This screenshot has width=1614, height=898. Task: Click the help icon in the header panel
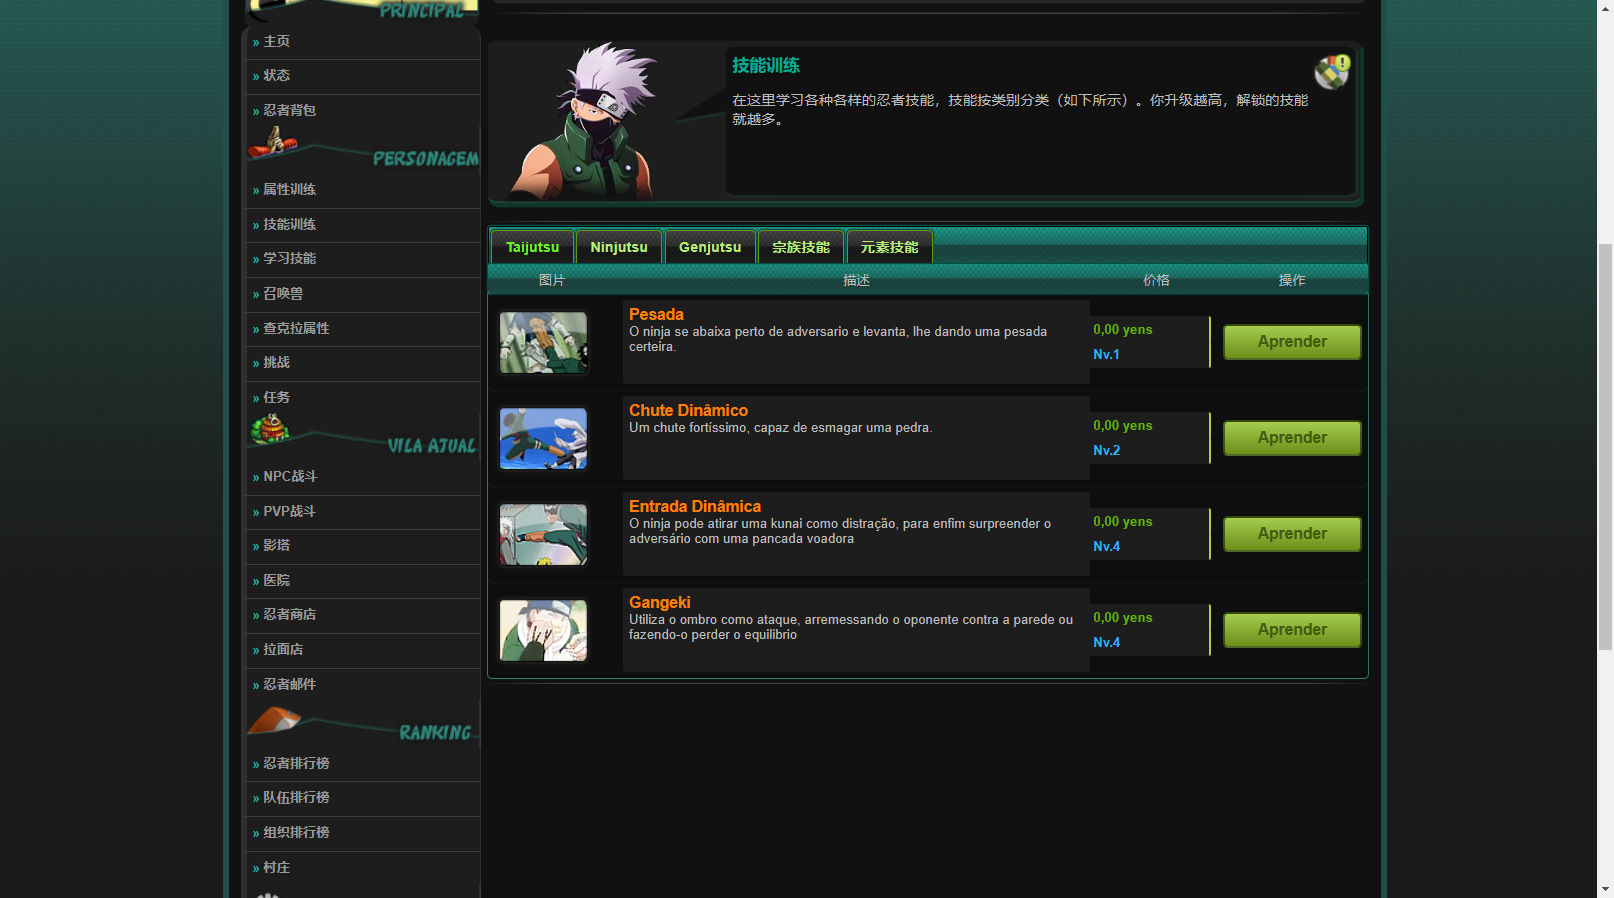pos(1331,72)
